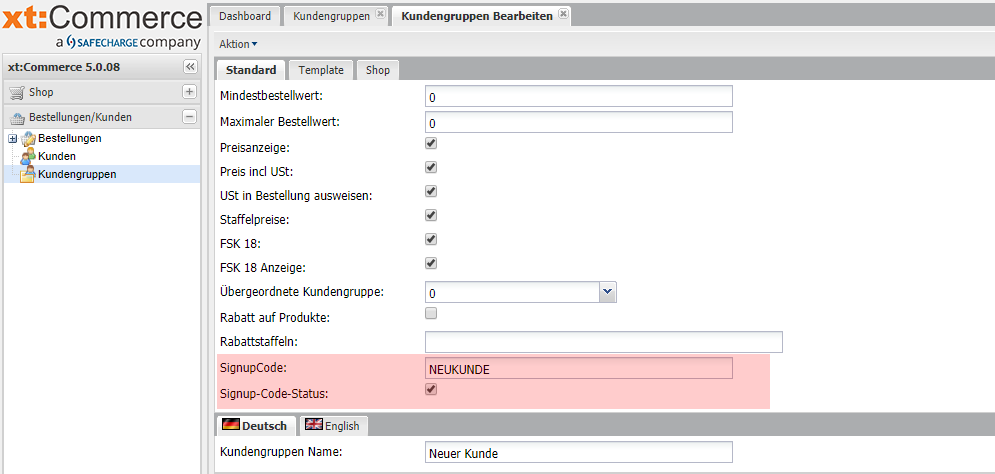Collapse the Bestellungen/Kunden panel with minus button
The width and height of the screenshot is (995, 474).
[x=190, y=118]
